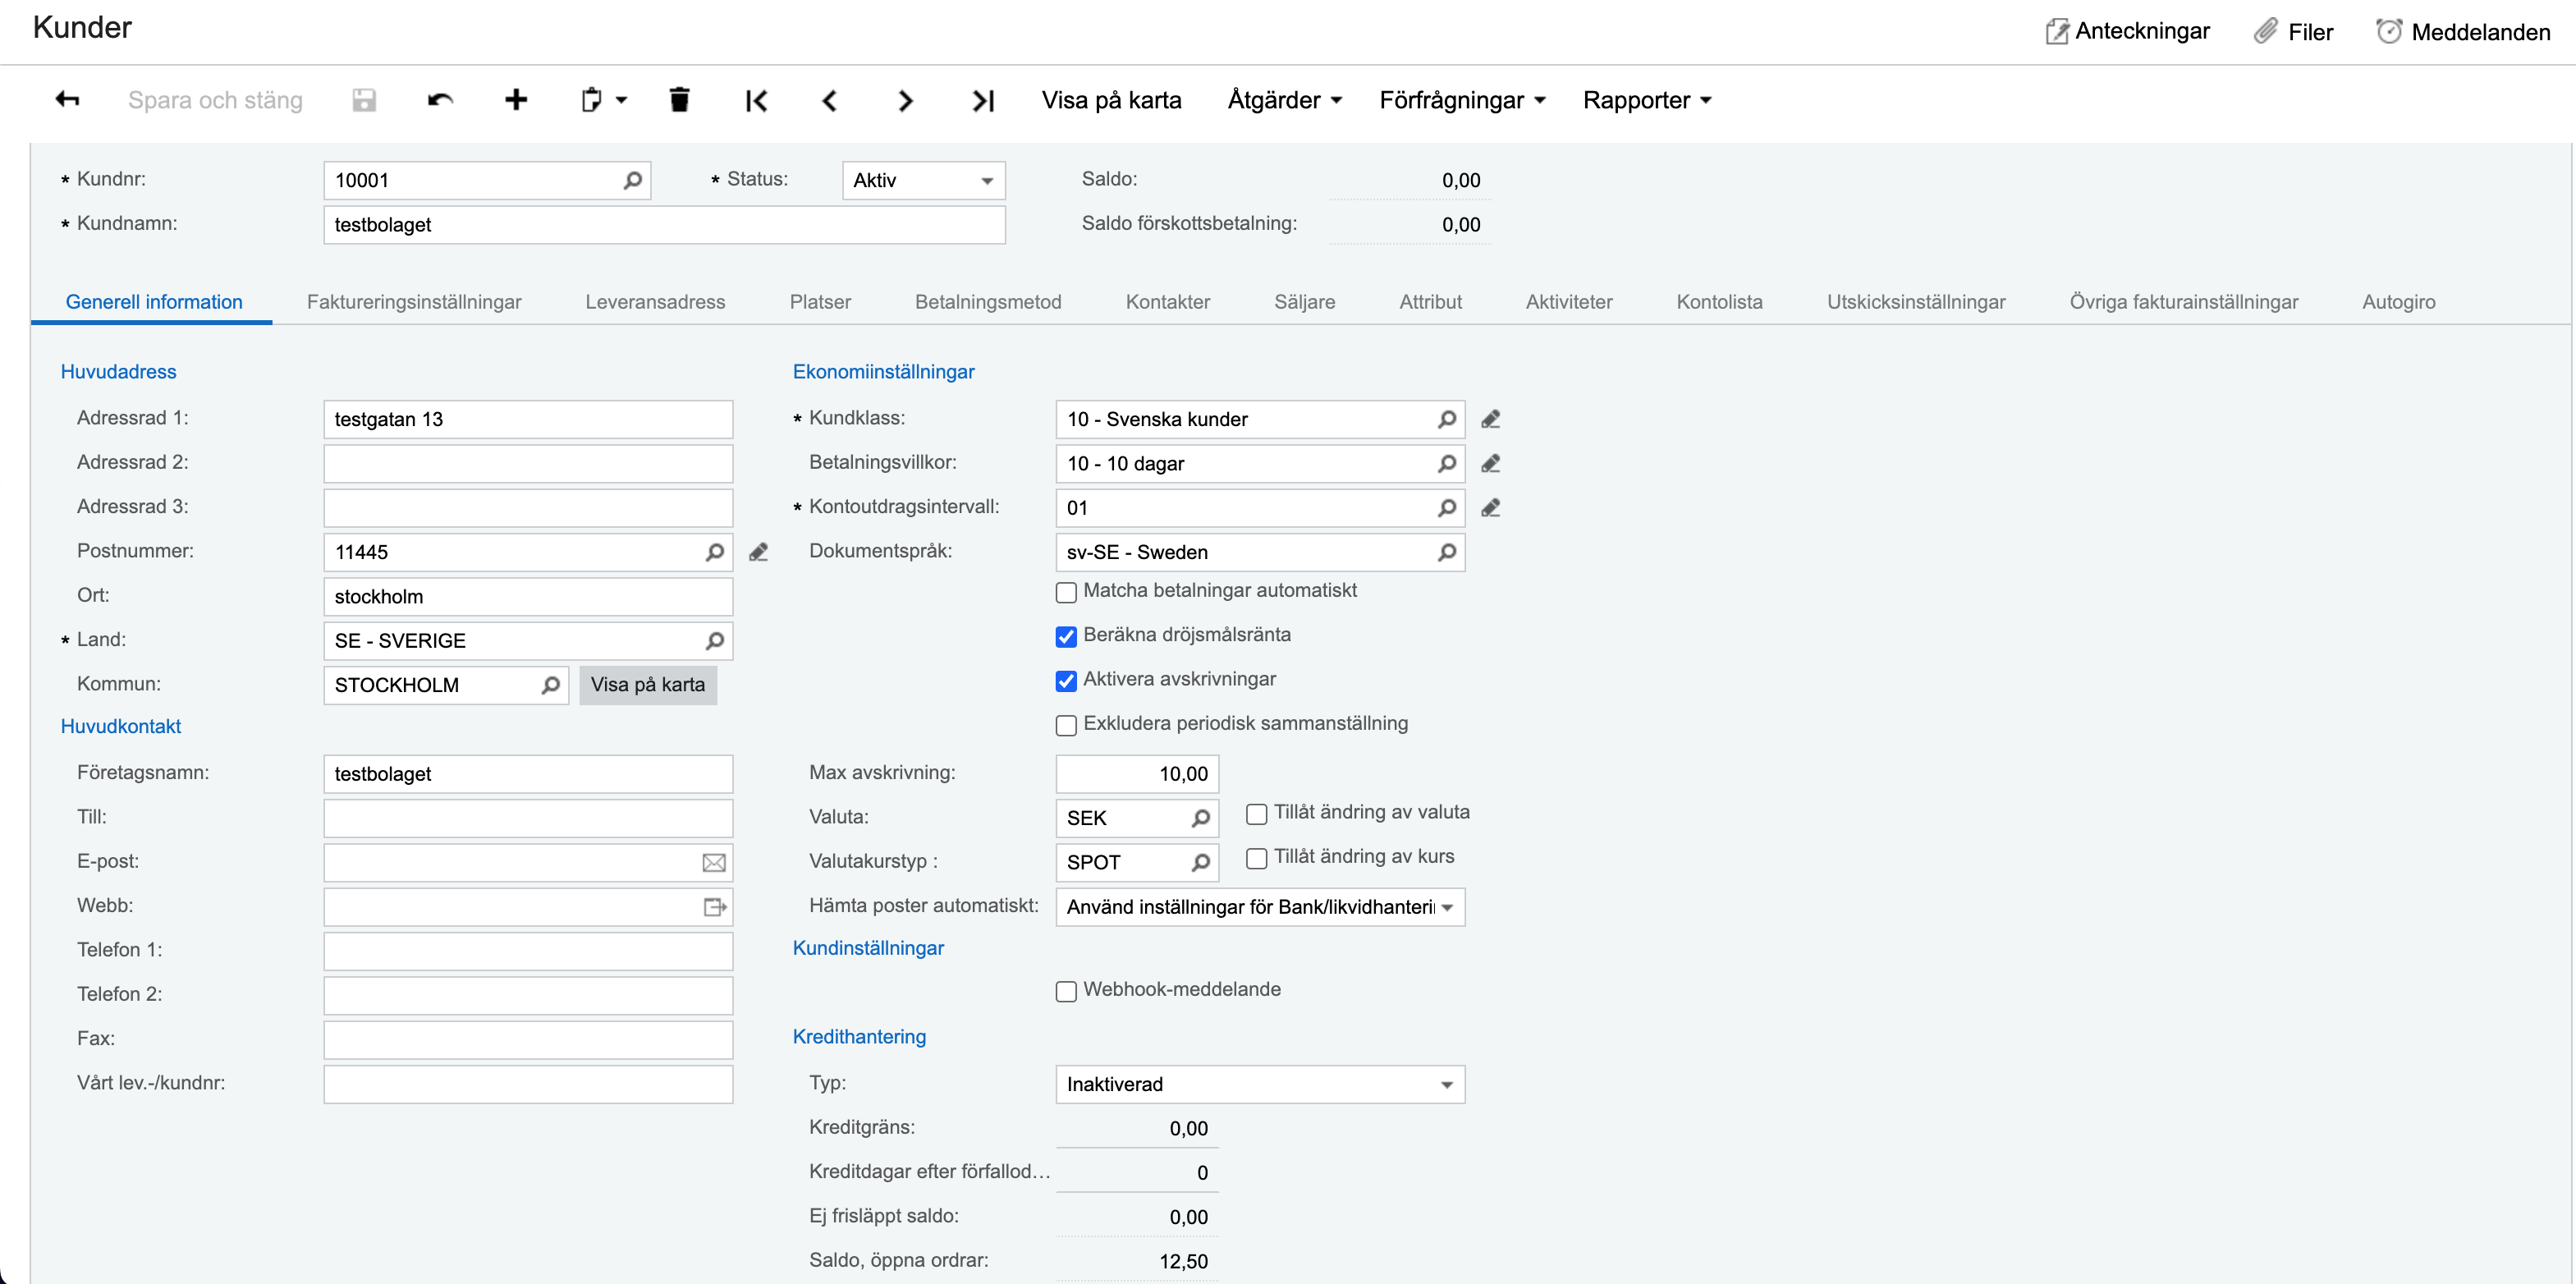Edit Kundklass with pencil icon
Screen dimensions: 2576x1284
pos(1491,419)
